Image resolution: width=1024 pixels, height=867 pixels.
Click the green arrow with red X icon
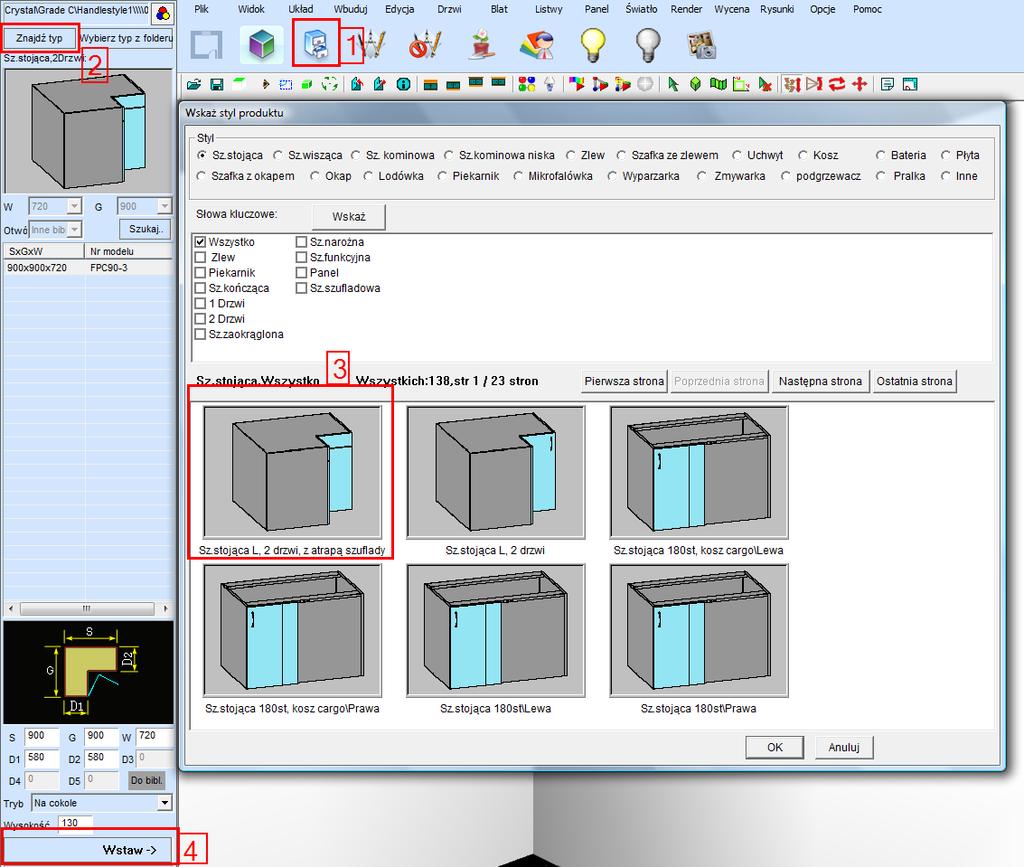click(765, 84)
